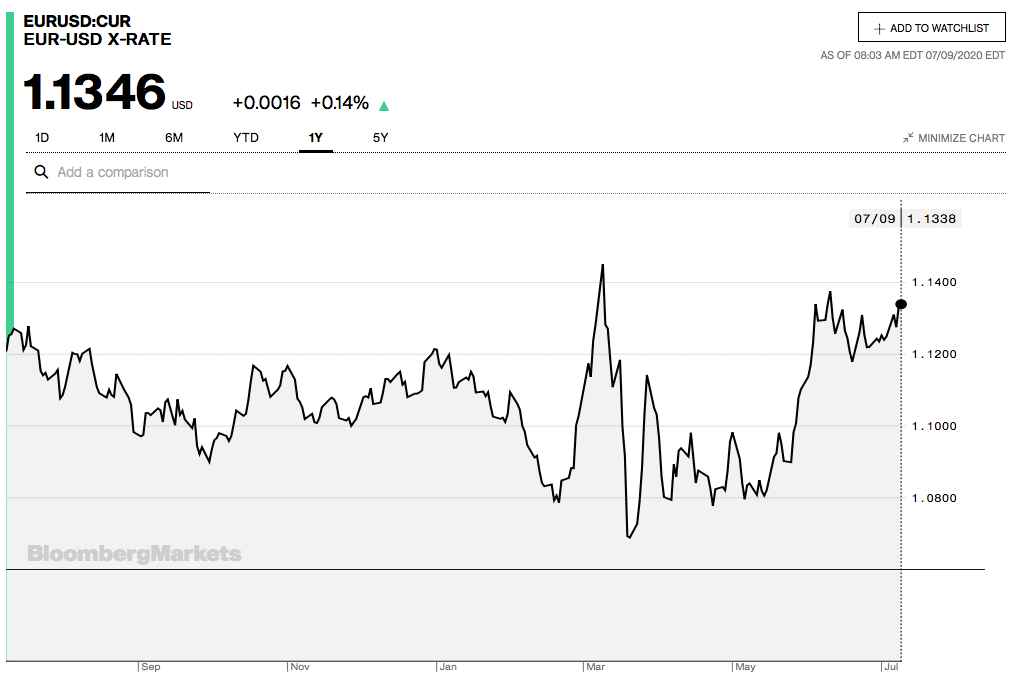
Task: Click the Sep x-axis label
Action: point(151,667)
